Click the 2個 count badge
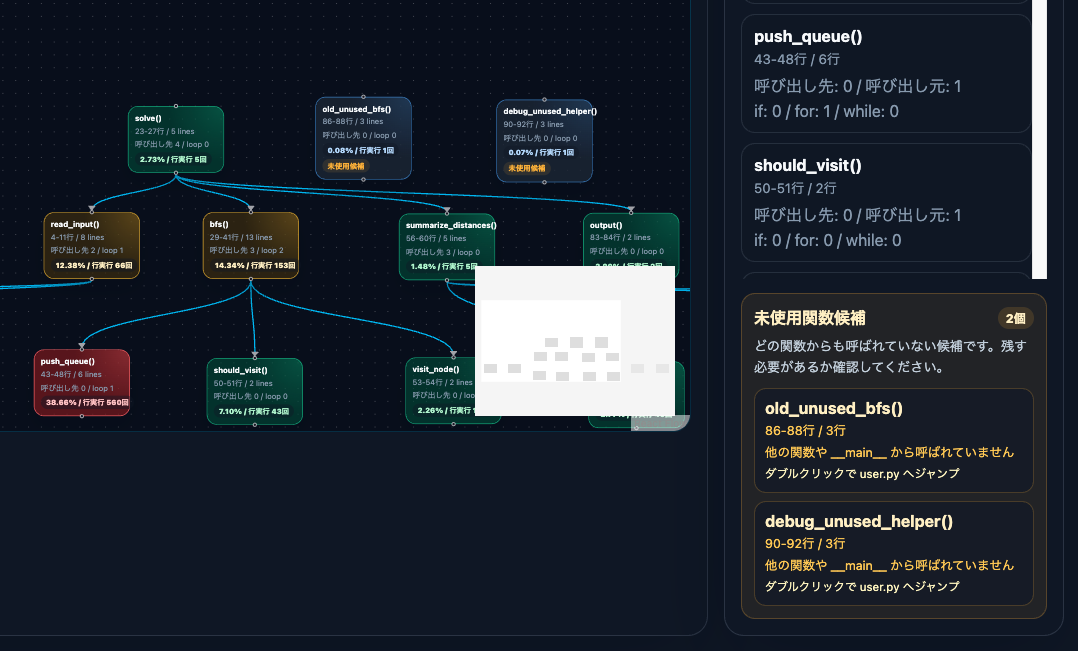1078x651 pixels. [1015, 318]
